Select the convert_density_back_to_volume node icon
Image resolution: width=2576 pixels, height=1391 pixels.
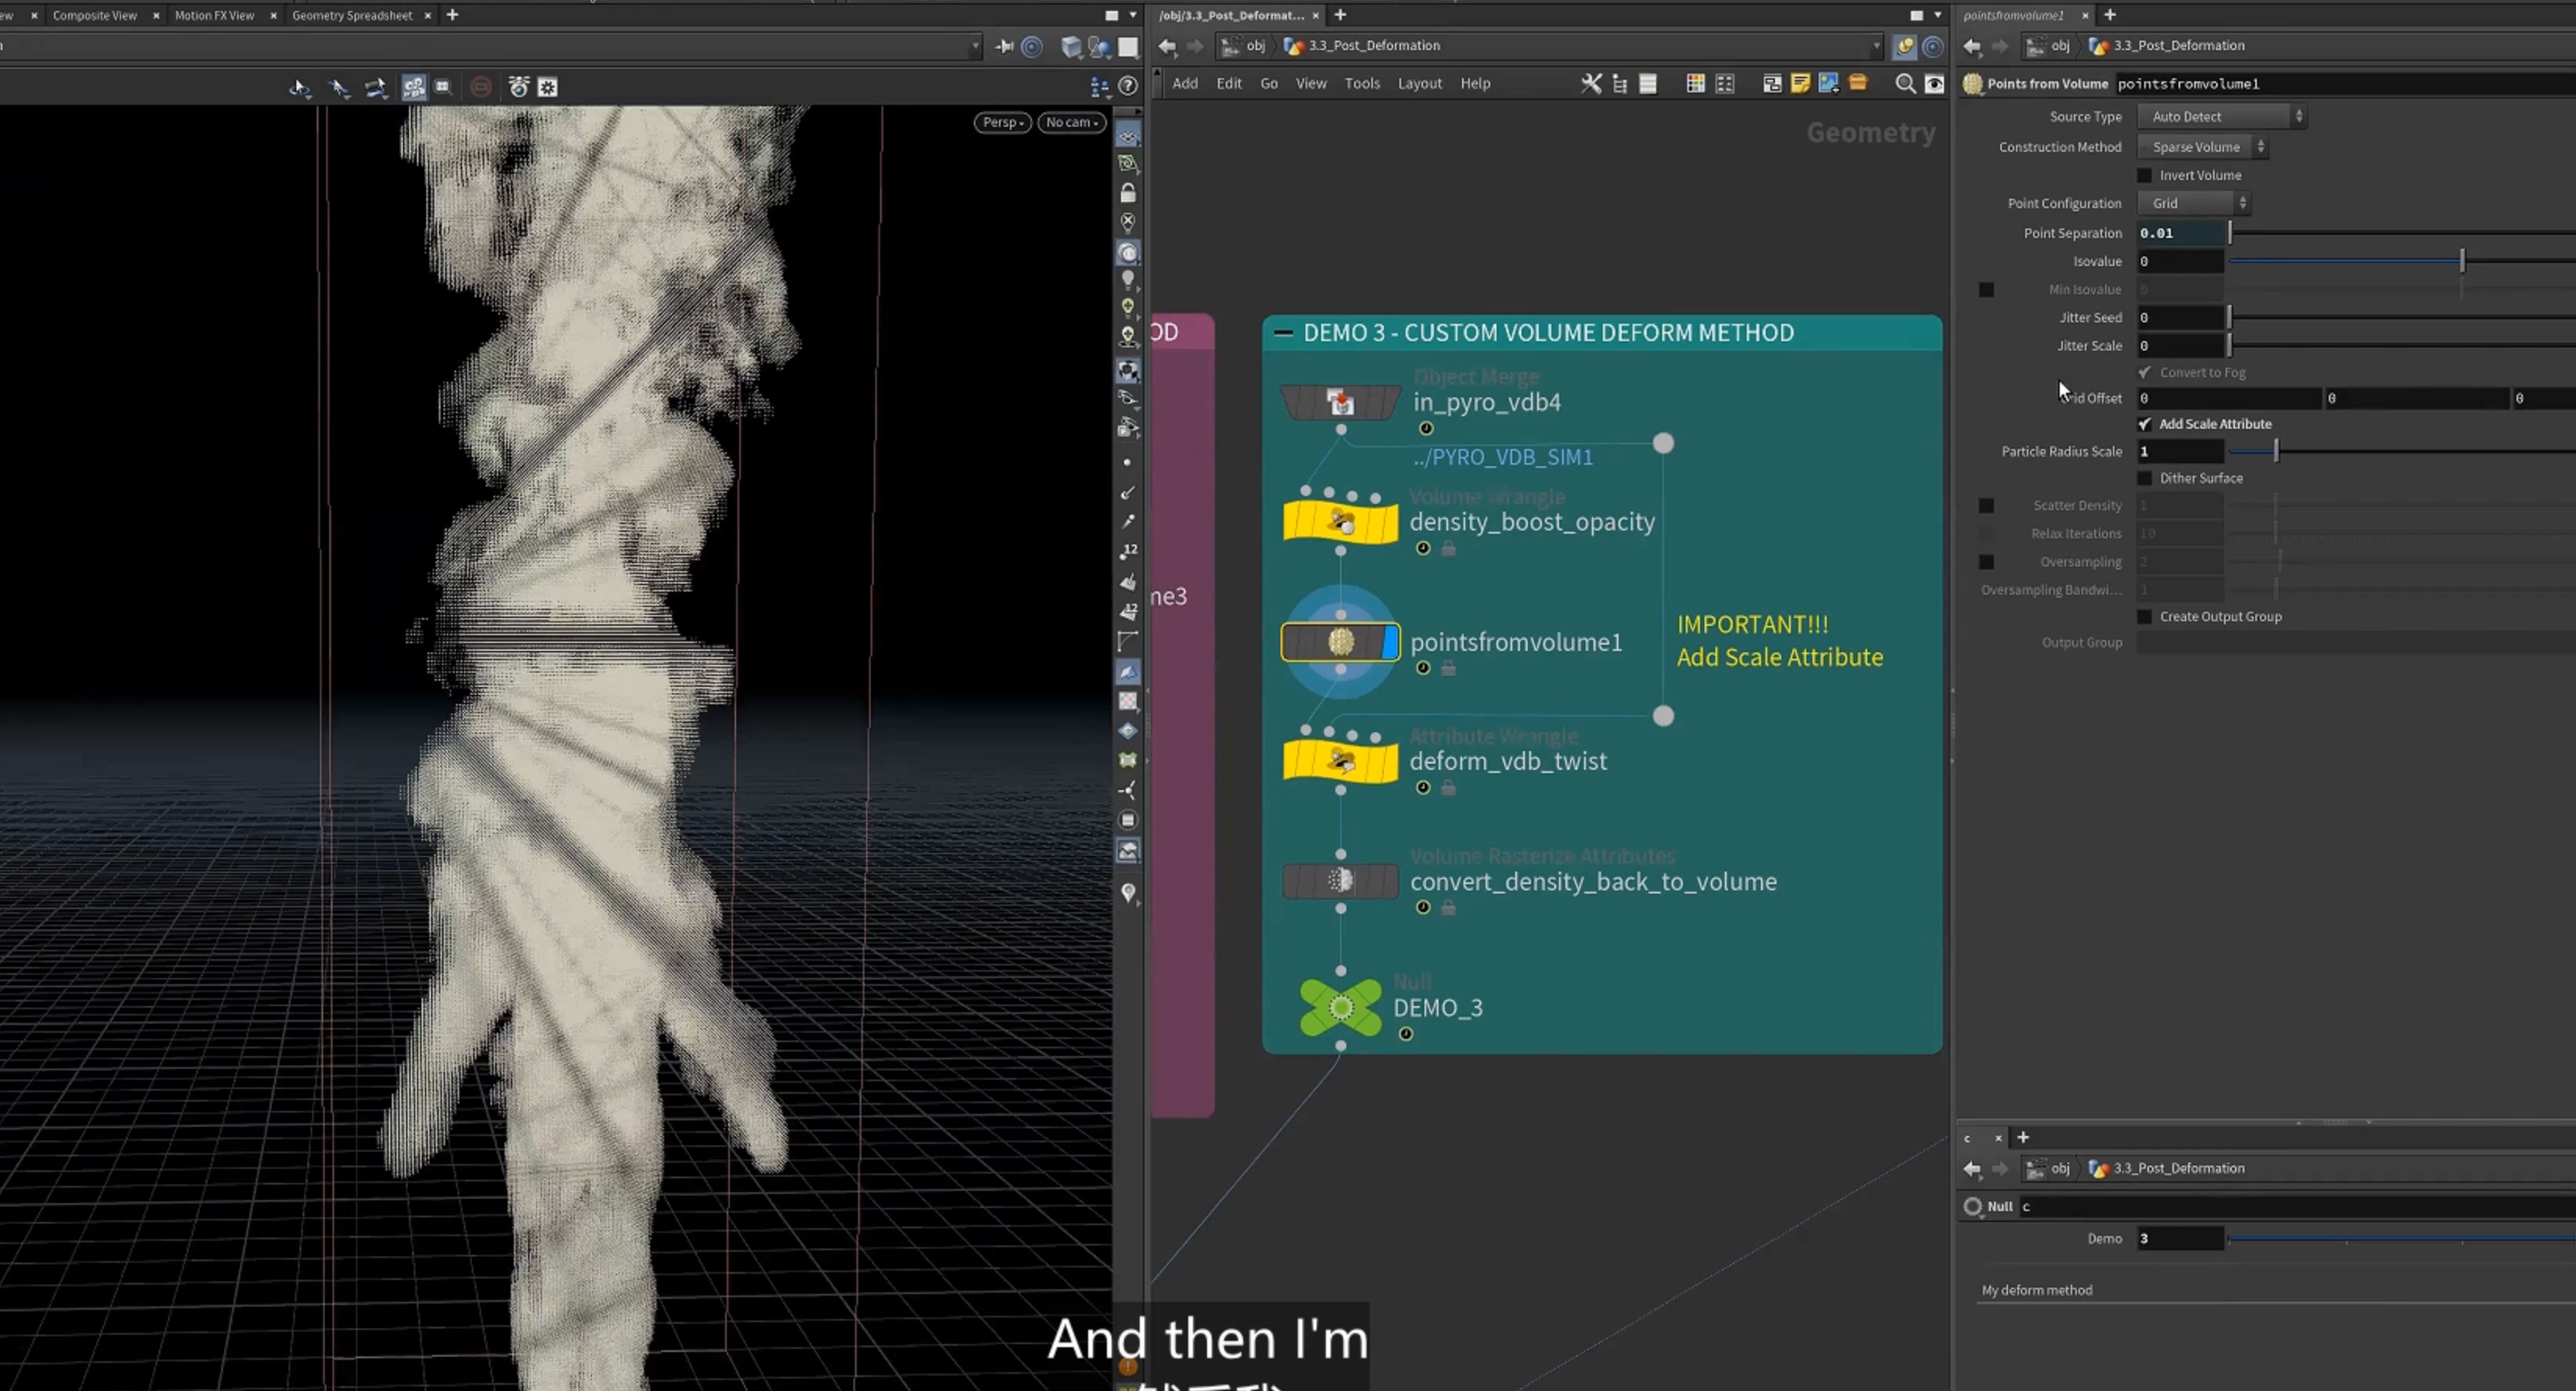(x=1340, y=881)
